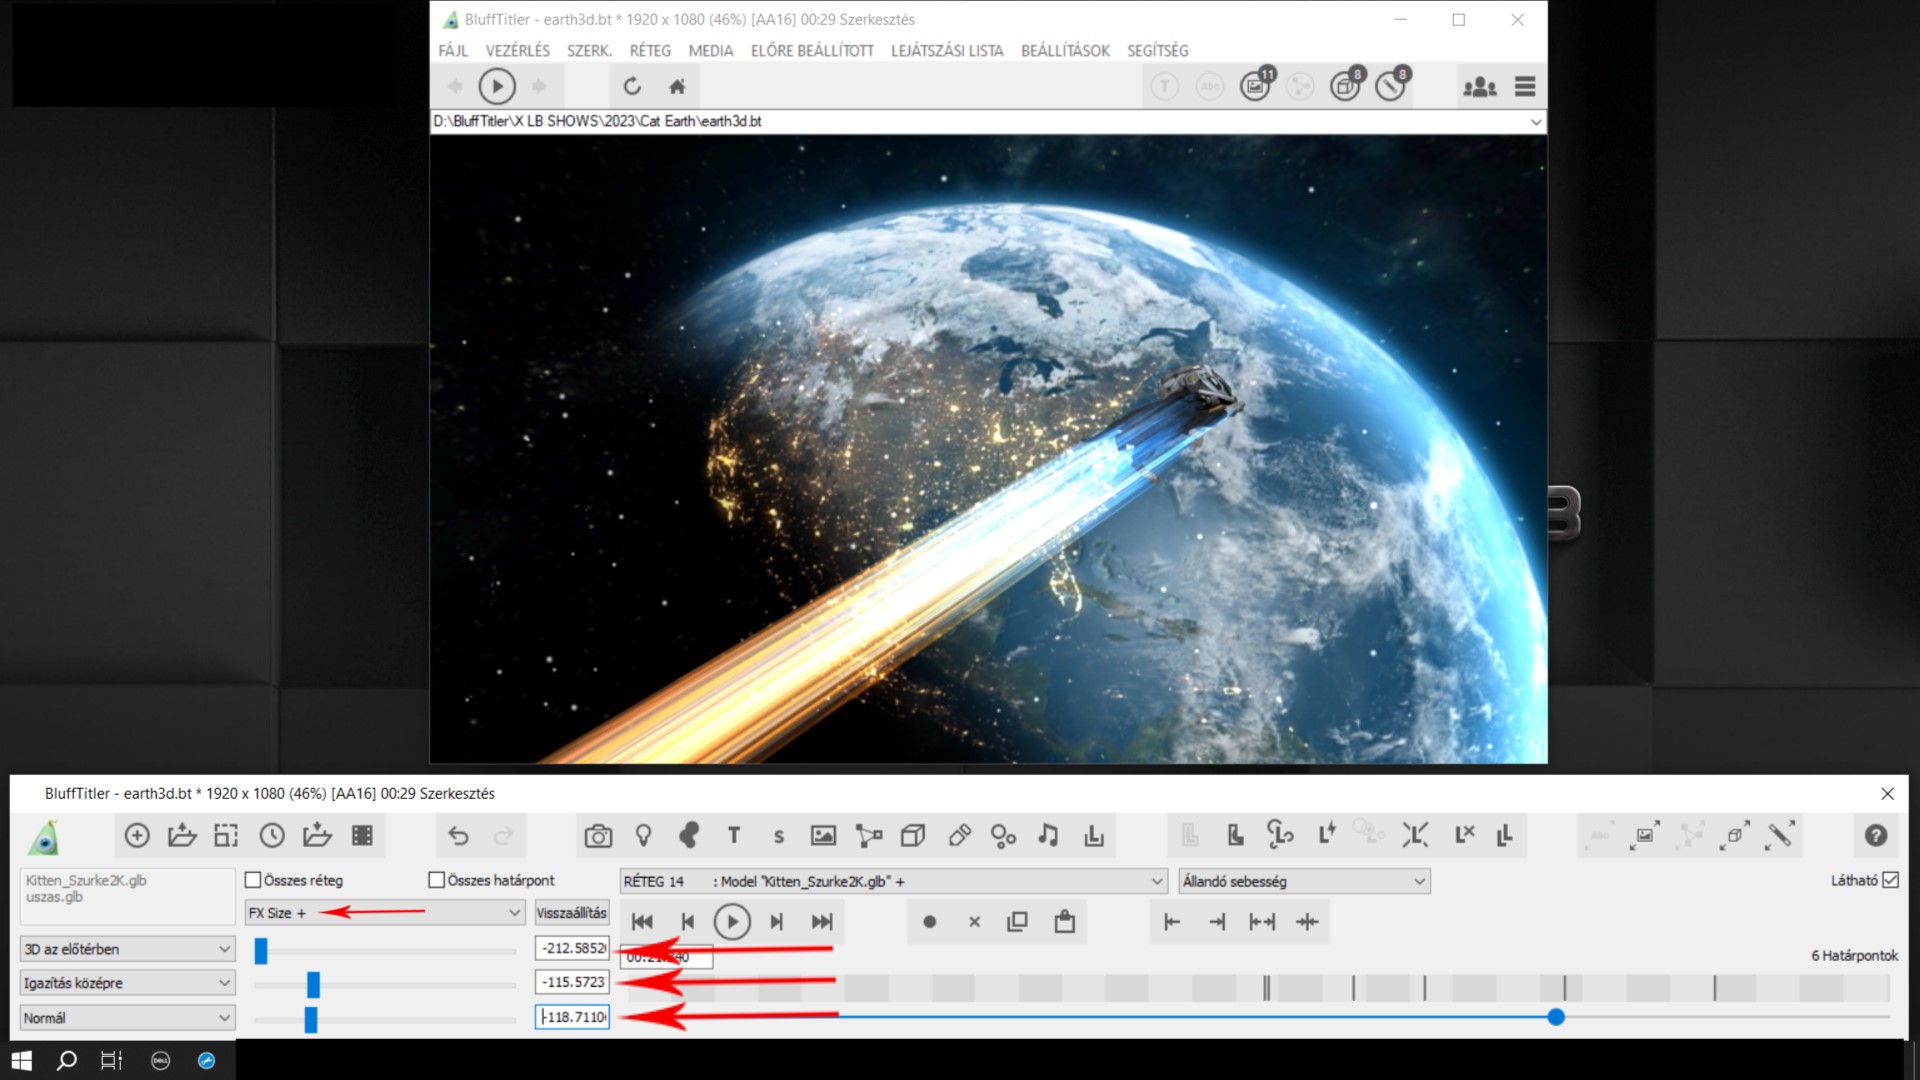The height and width of the screenshot is (1080, 1920).
Task: Open Windows taskbar search
Action: pyautogui.click(x=67, y=1060)
